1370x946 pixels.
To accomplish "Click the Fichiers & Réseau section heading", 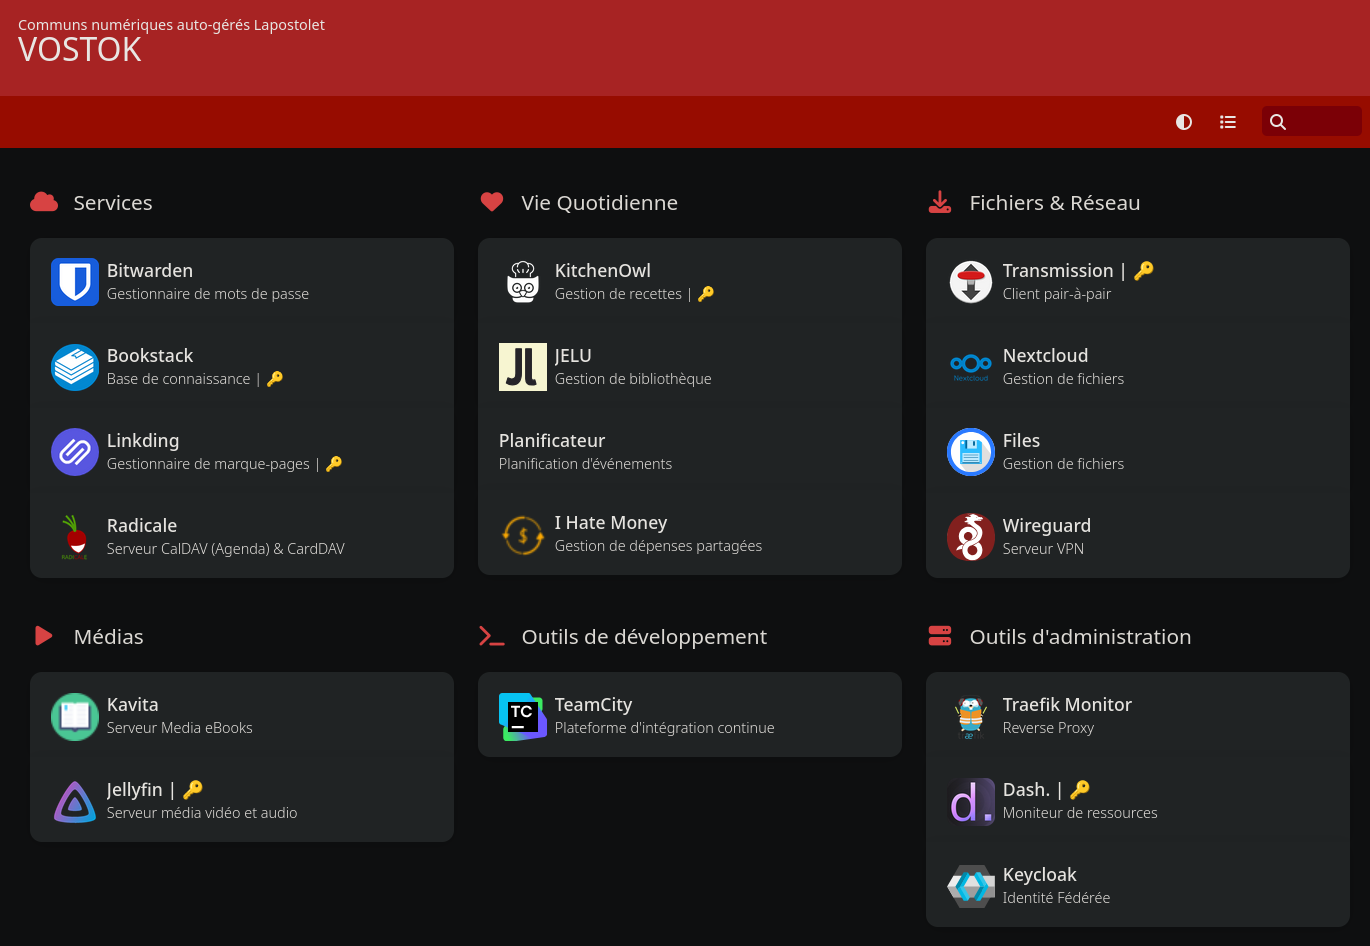I will pos(1055,203).
